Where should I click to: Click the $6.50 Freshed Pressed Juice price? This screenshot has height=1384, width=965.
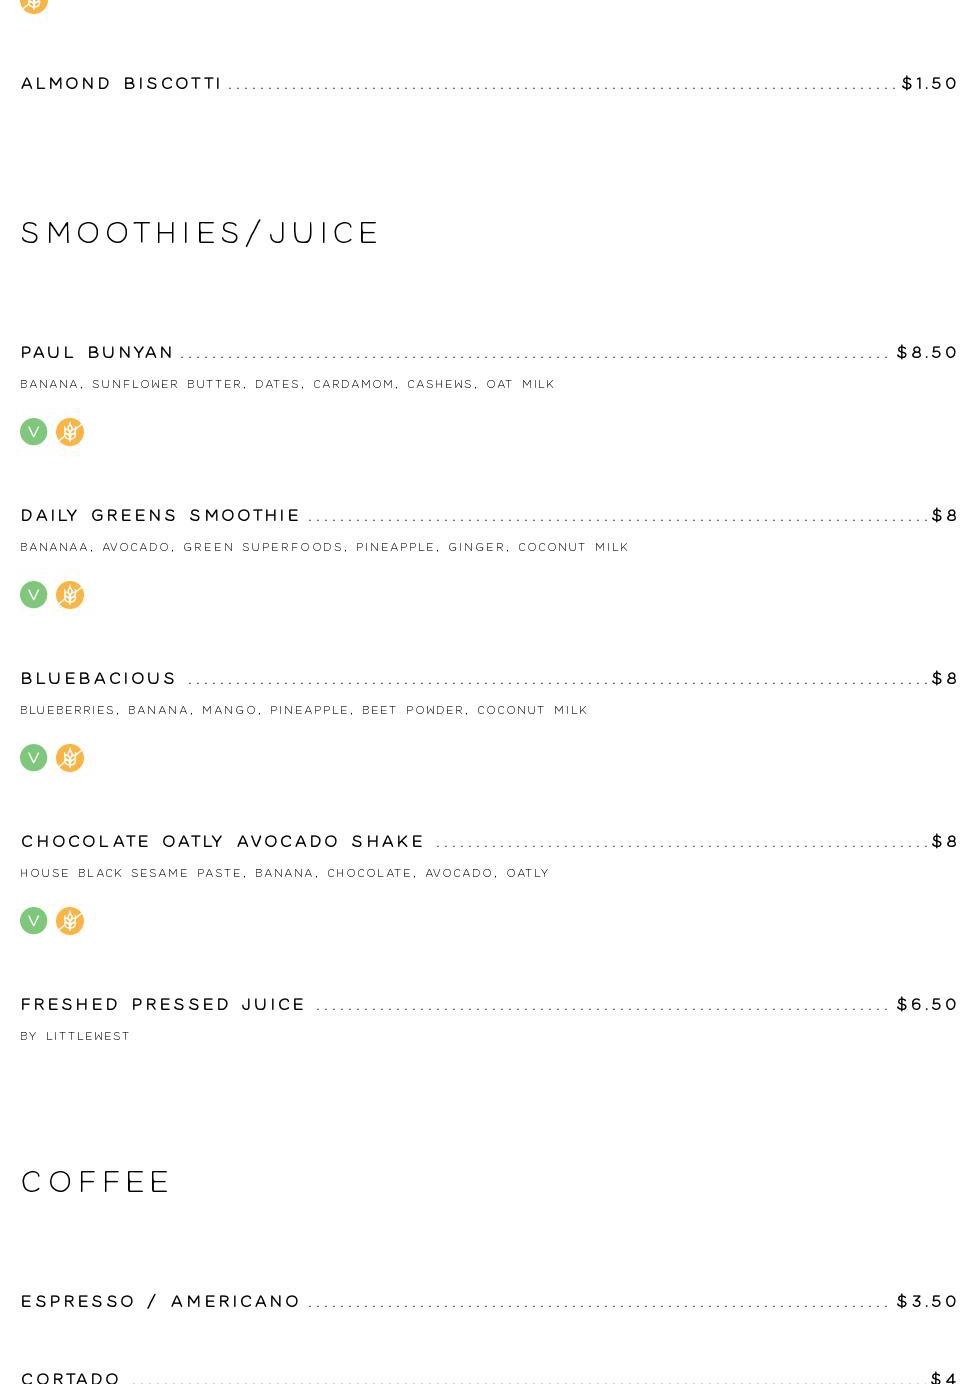point(927,1004)
